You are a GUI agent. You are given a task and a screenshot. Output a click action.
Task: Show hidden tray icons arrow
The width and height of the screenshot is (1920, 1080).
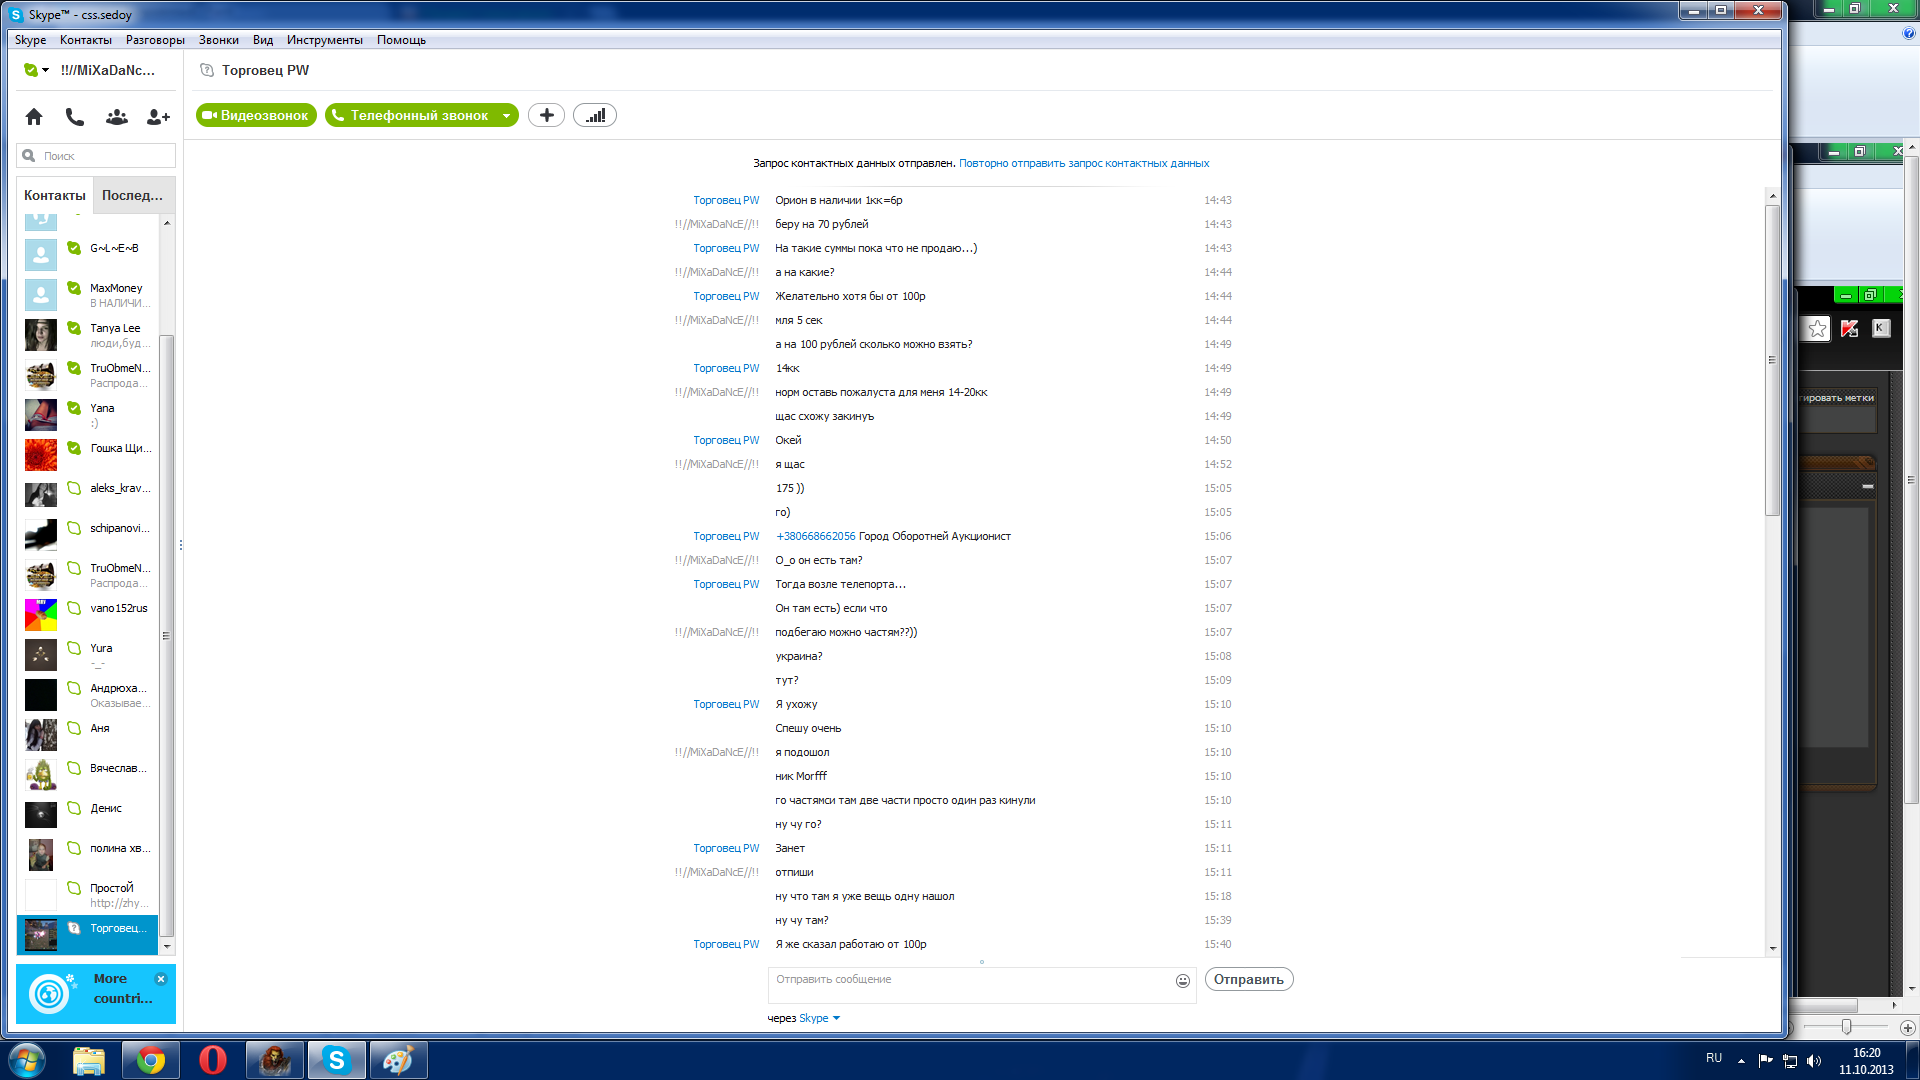pos(1741,1061)
